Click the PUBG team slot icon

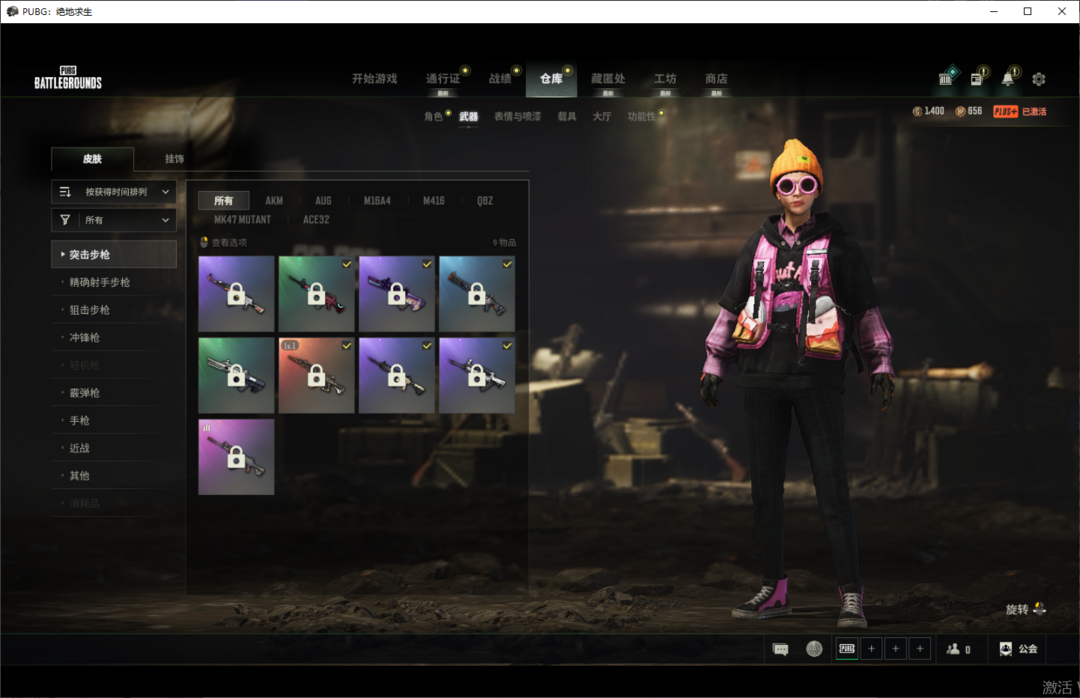click(x=847, y=649)
